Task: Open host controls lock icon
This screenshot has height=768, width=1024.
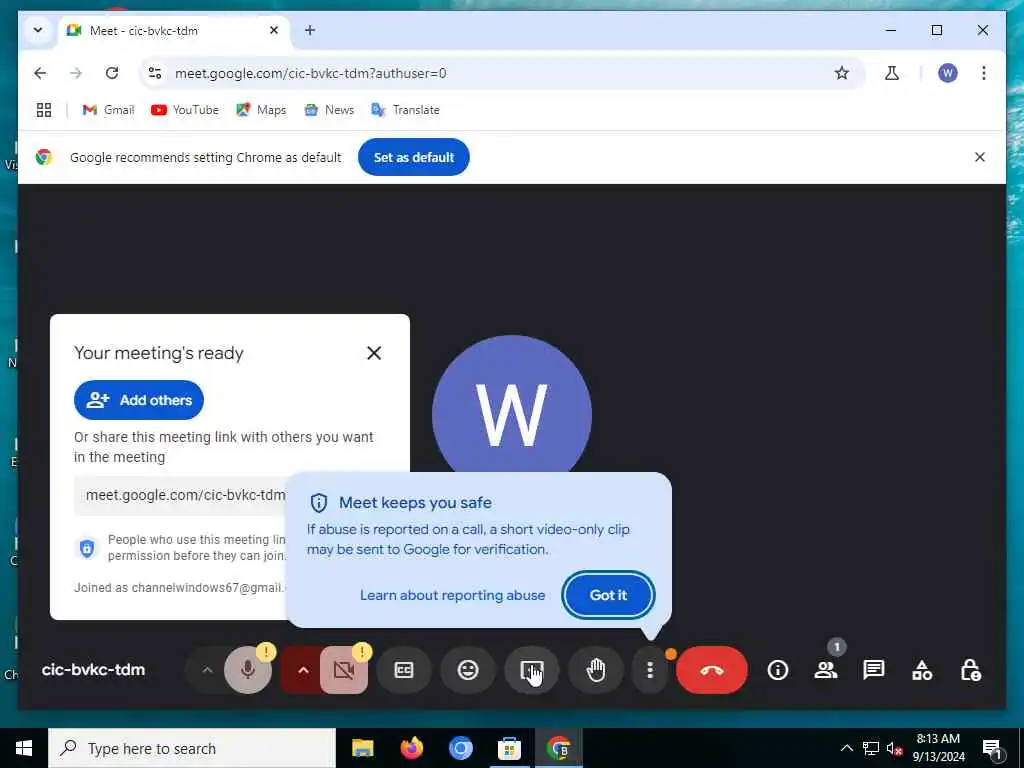Action: 970,670
